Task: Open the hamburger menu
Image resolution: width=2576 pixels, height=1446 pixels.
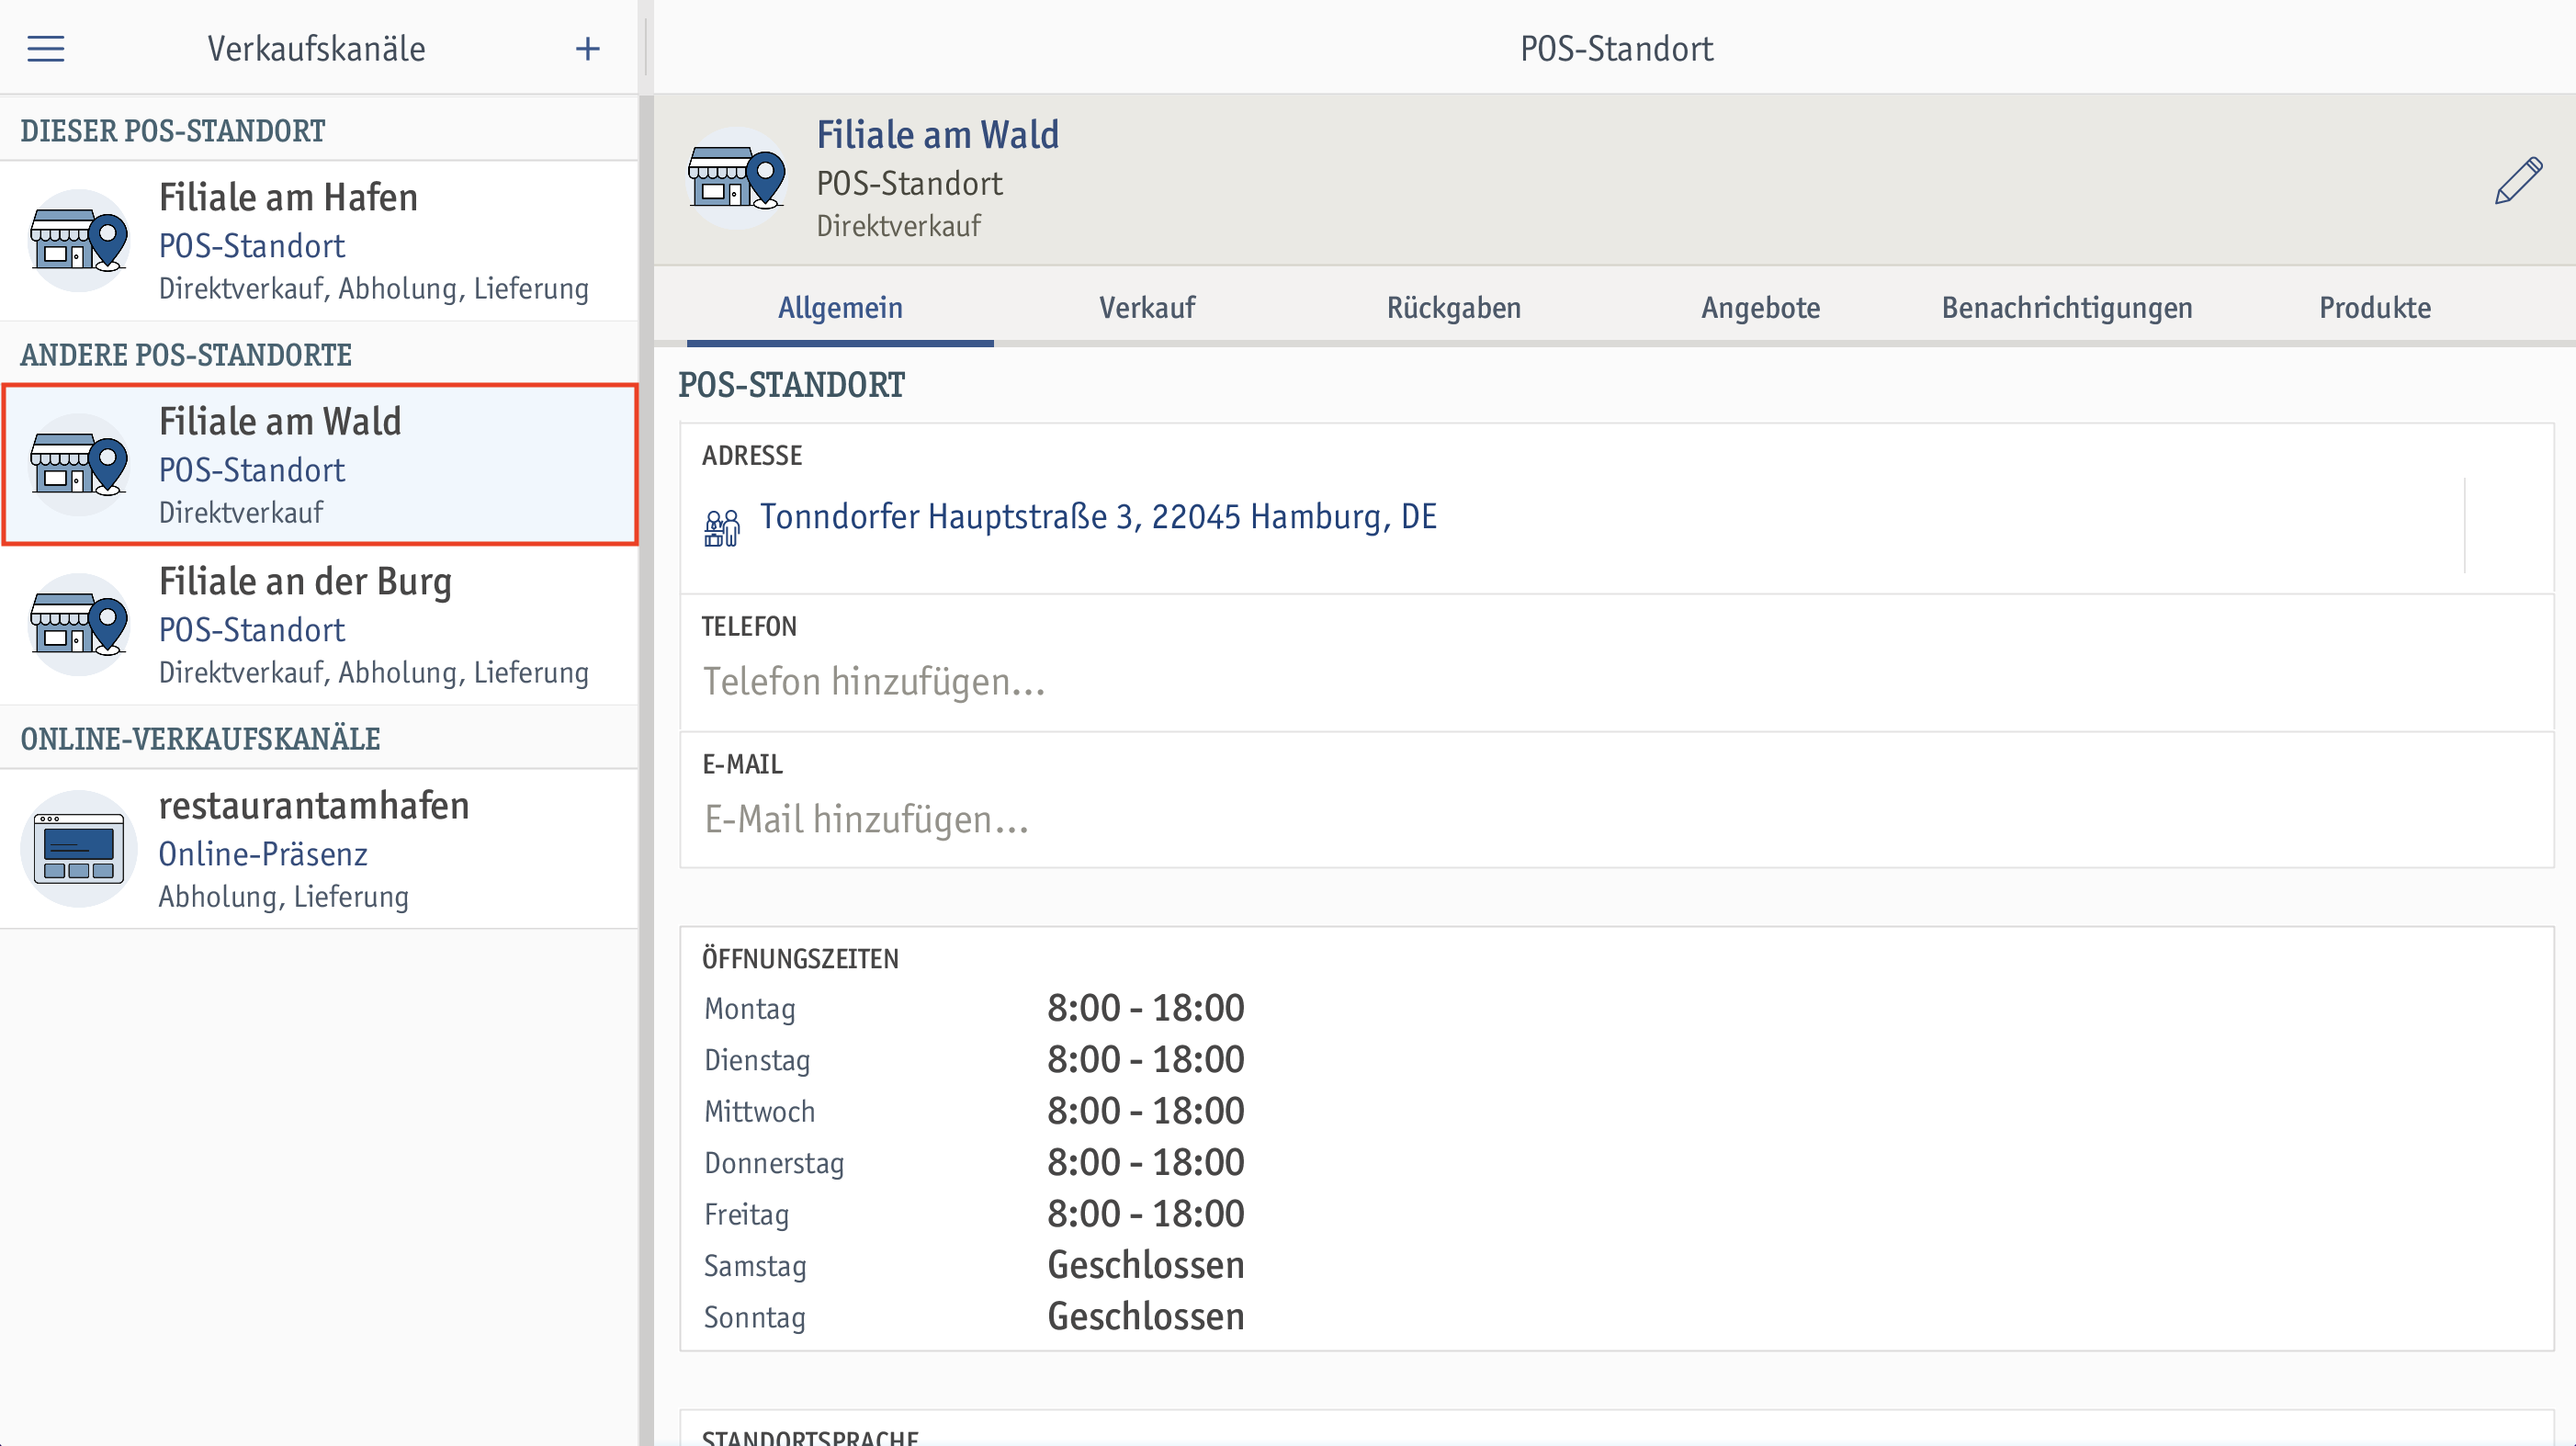Action: (x=45, y=48)
